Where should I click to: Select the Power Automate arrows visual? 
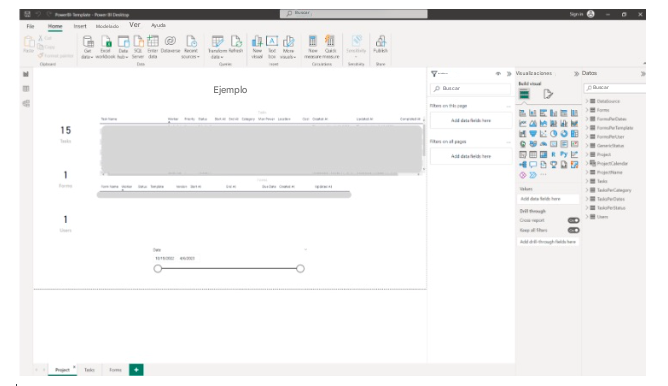pos(533,175)
